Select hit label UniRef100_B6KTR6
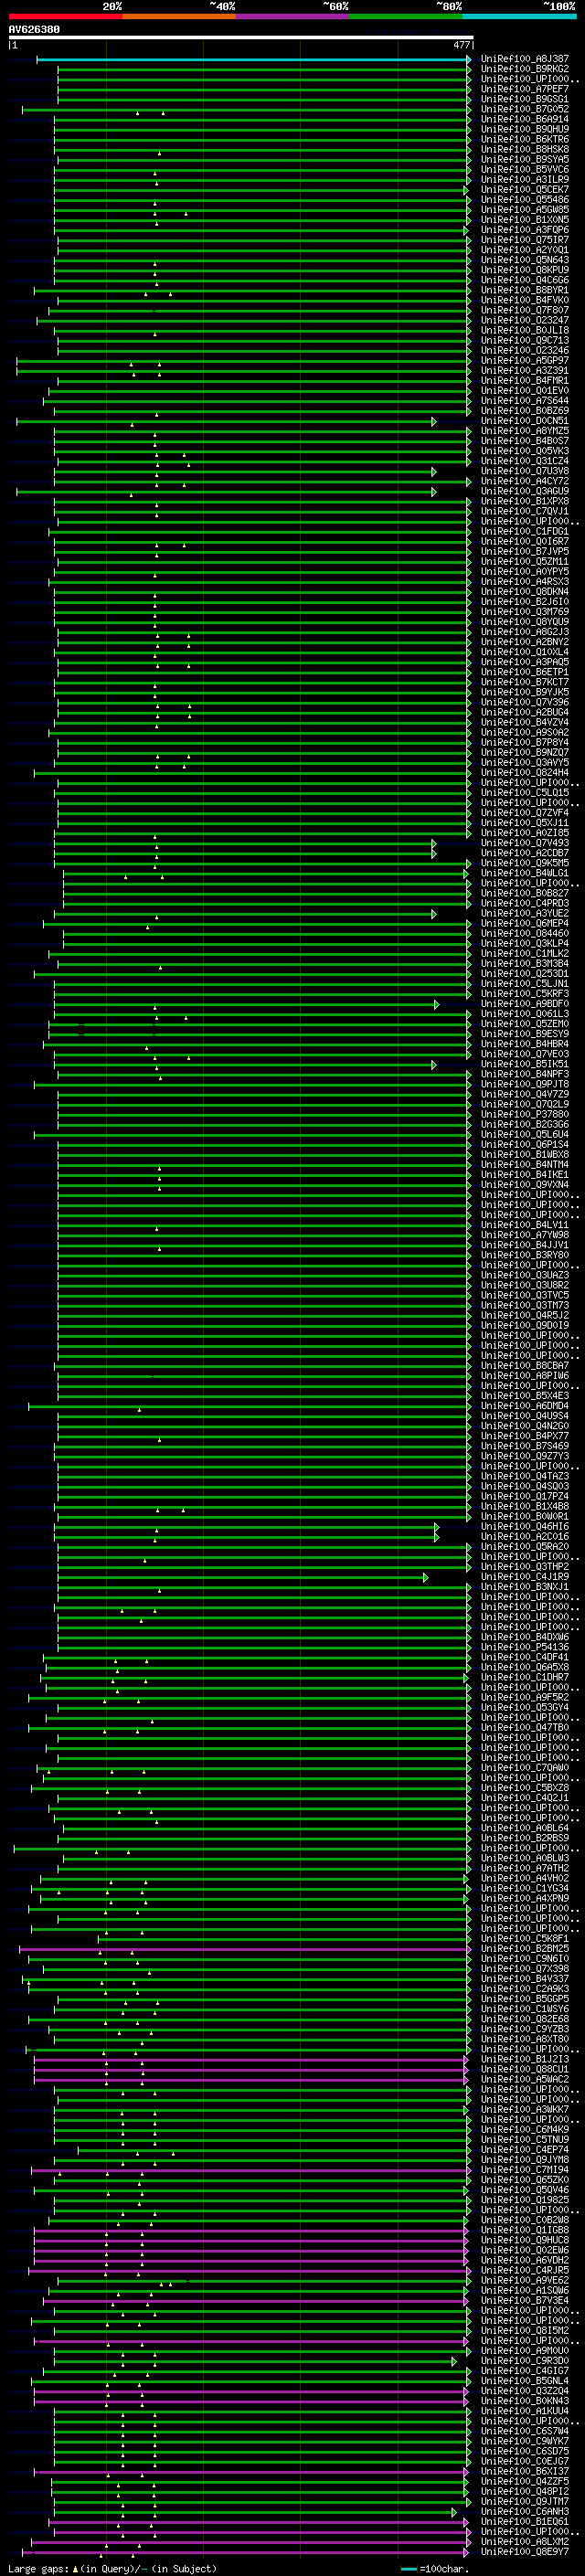Viewport: 585px width, 2576px height. click(x=525, y=139)
